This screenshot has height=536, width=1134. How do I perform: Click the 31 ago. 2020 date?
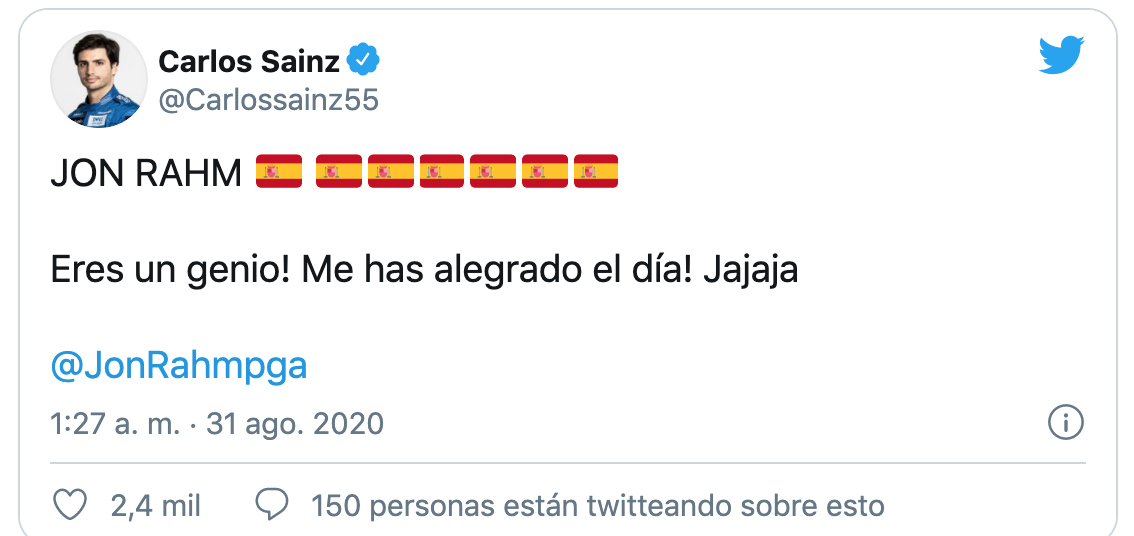click(x=295, y=423)
